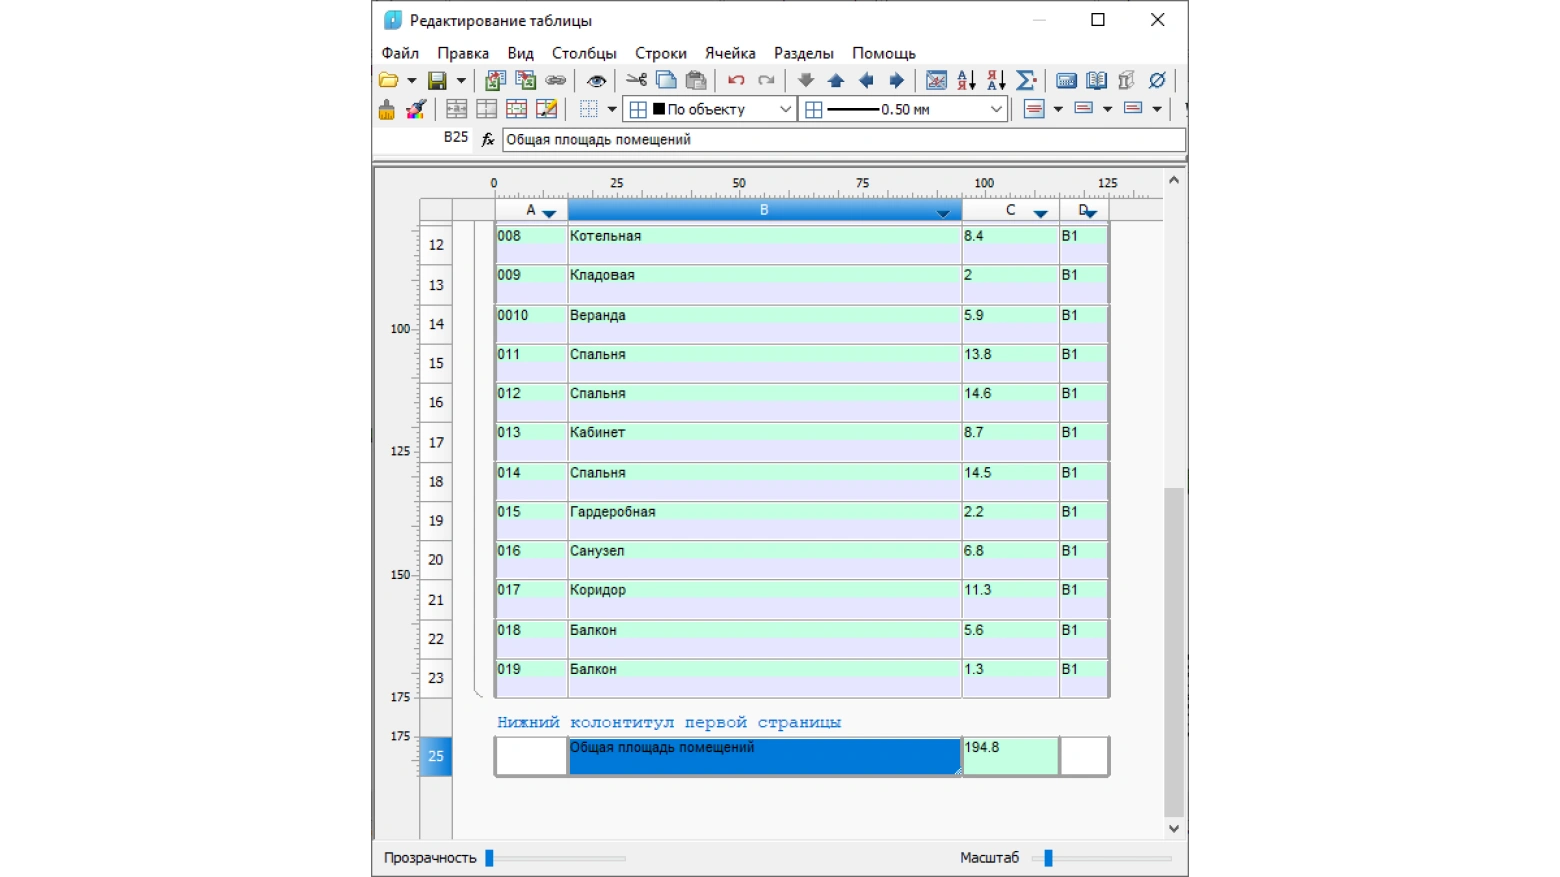Select the row 25 header
The image size is (1560, 877).
tap(436, 756)
